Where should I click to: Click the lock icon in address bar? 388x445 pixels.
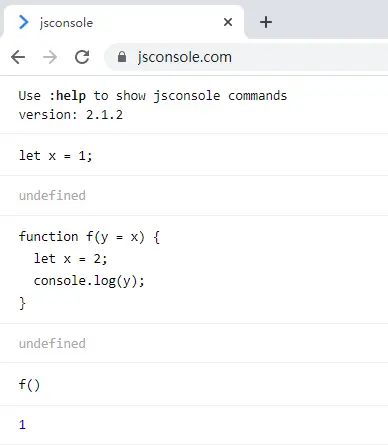[122, 57]
